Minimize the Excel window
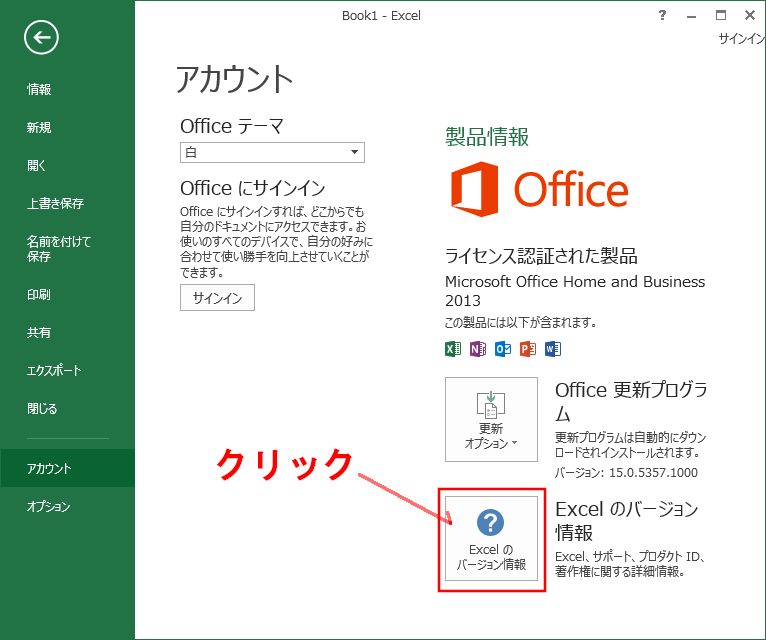Viewport: 766px width, 640px height. (x=691, y=16)
